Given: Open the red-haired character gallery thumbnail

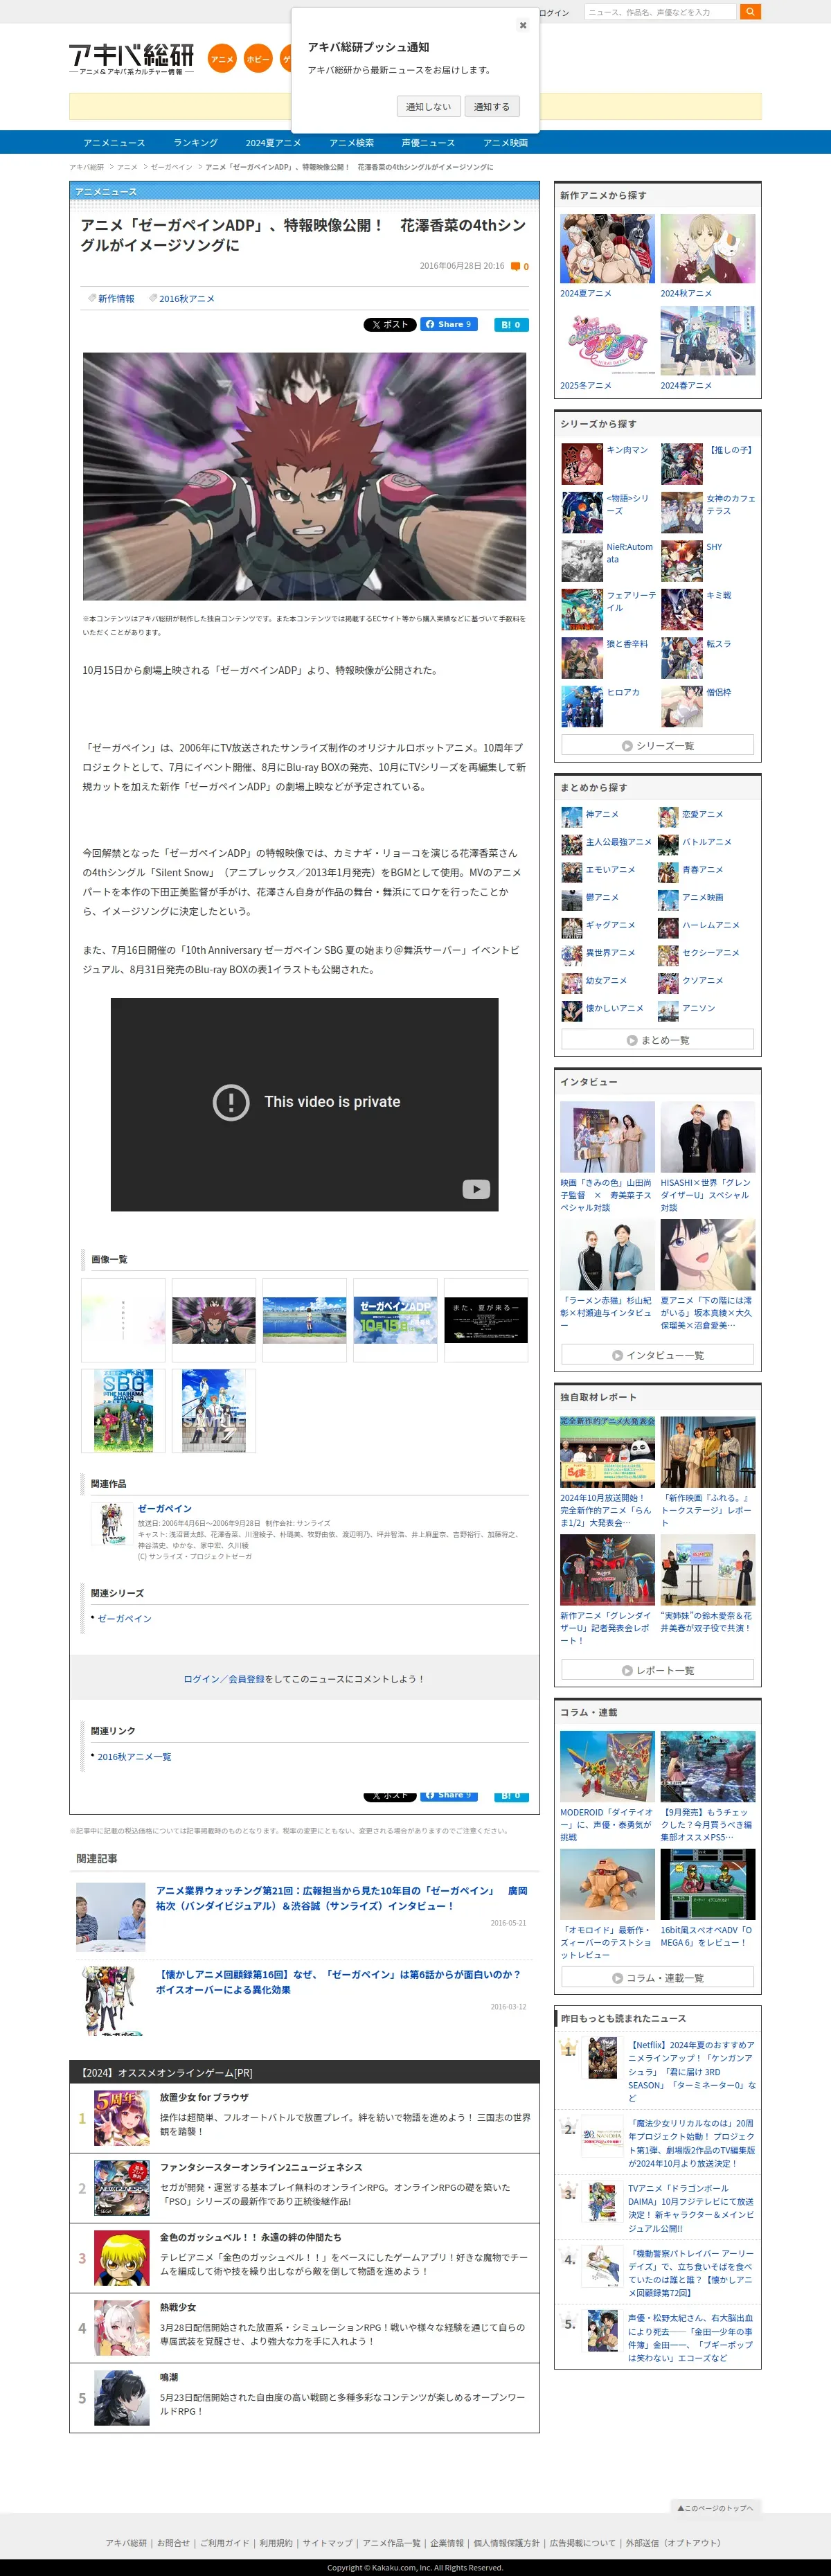Looking at the screenshot, I should (214, 1320).
